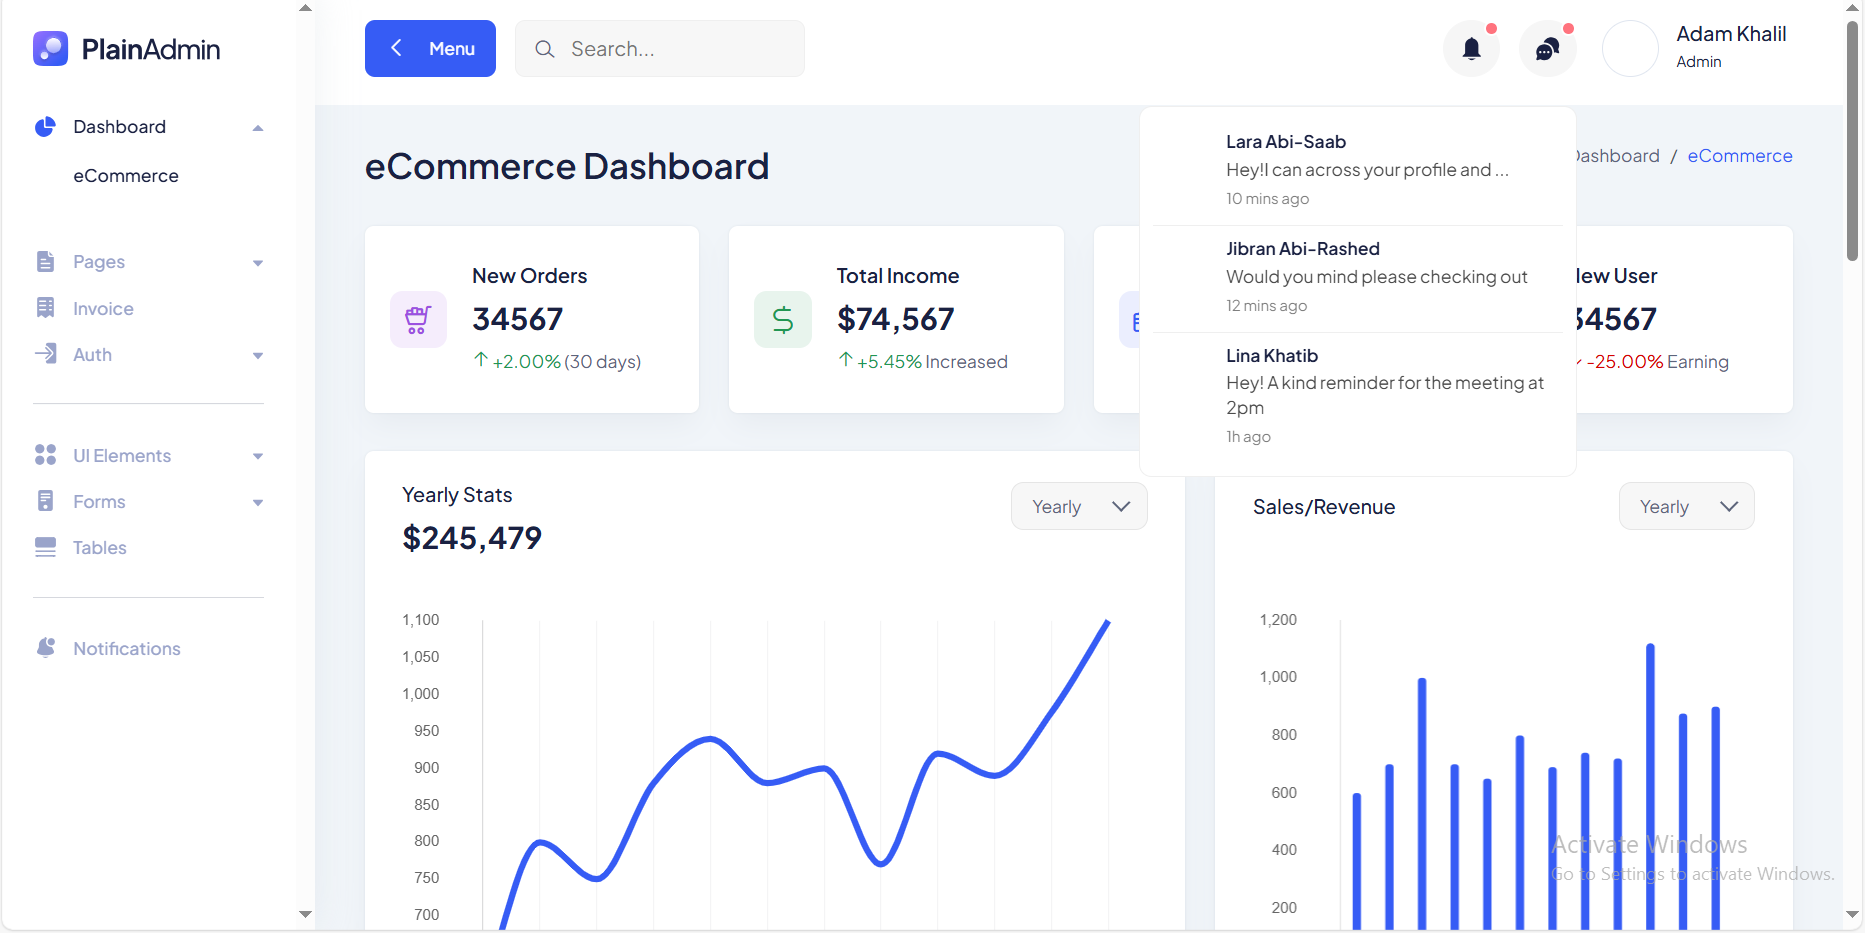Screen dimensions: 1865x933
Task: Open Notifications from the sidebar
Action: [x=126, y=649]
